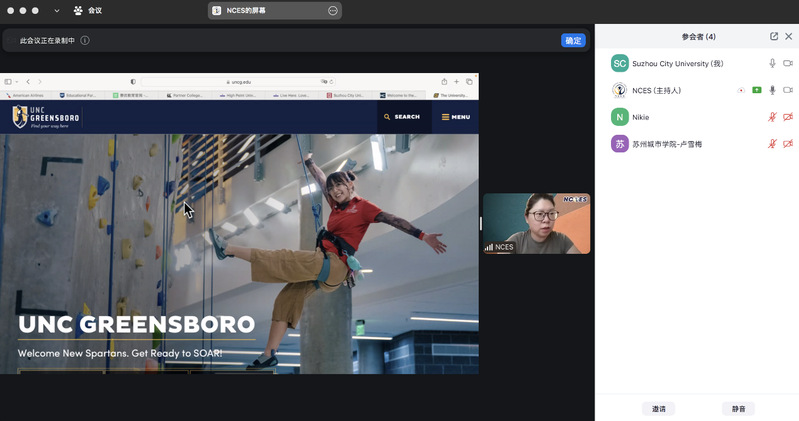This screenshot has height=421, width=799.
Task: Click the recording info icon
Action: (85, 41)
